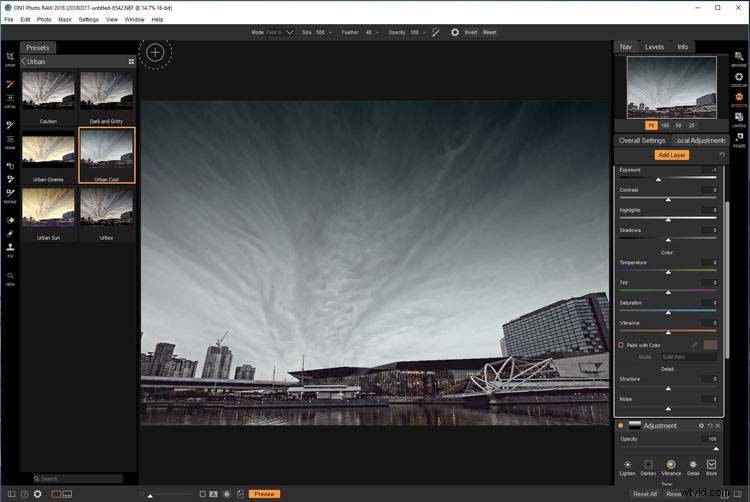Remove the Adjustment filter
Viewport: 750px width, 502px height.
[717, 426]
